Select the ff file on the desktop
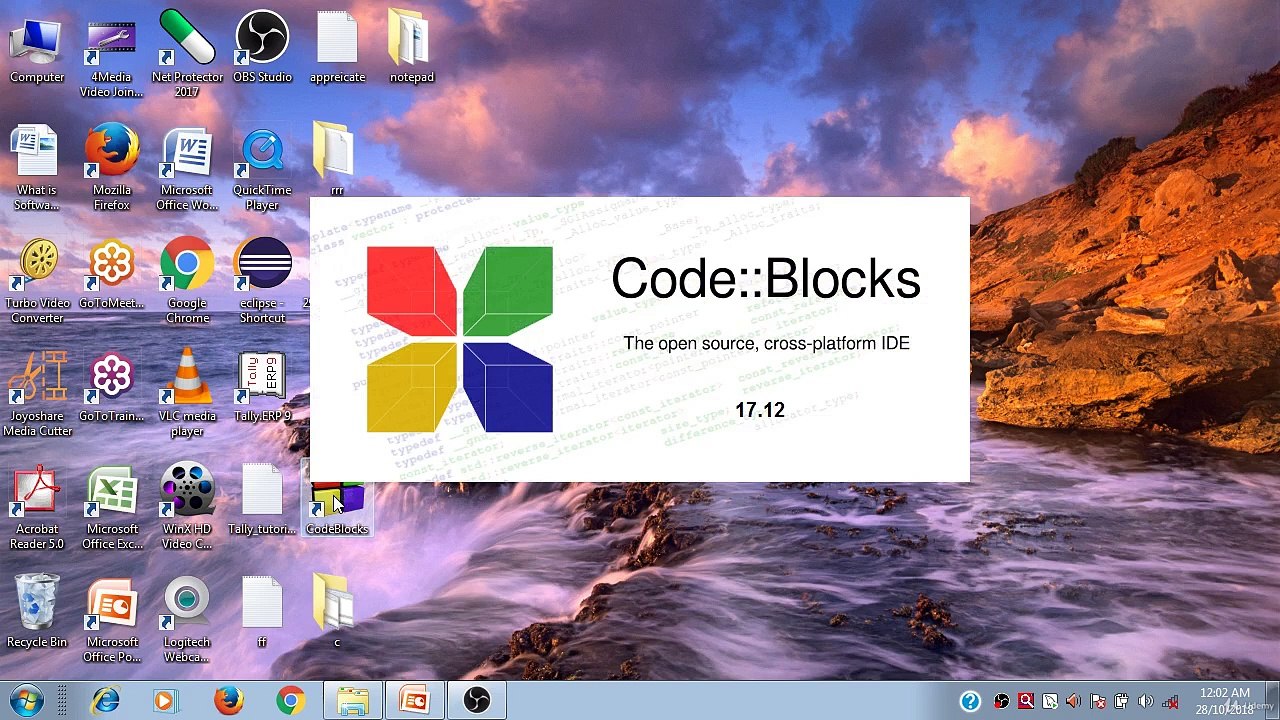This screenshot has width=1280, height=720. pos(262,613)
